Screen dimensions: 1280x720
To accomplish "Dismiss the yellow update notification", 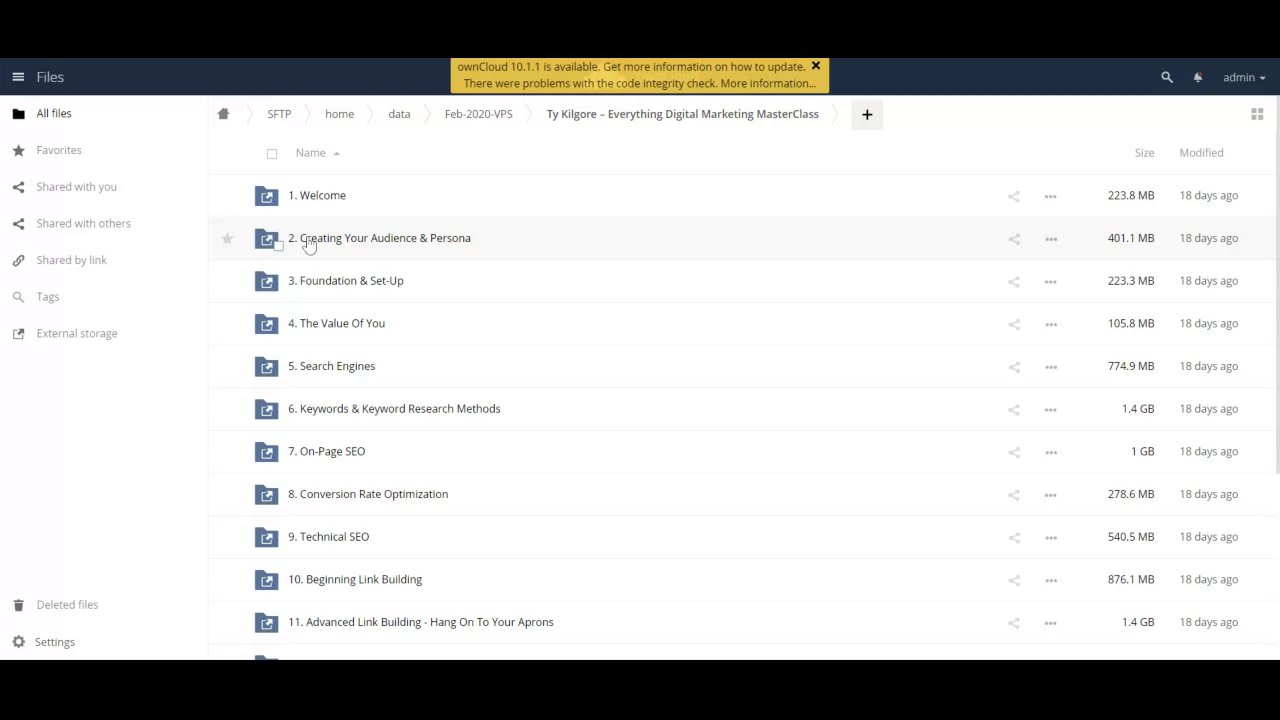I will [x=815, y=66].
